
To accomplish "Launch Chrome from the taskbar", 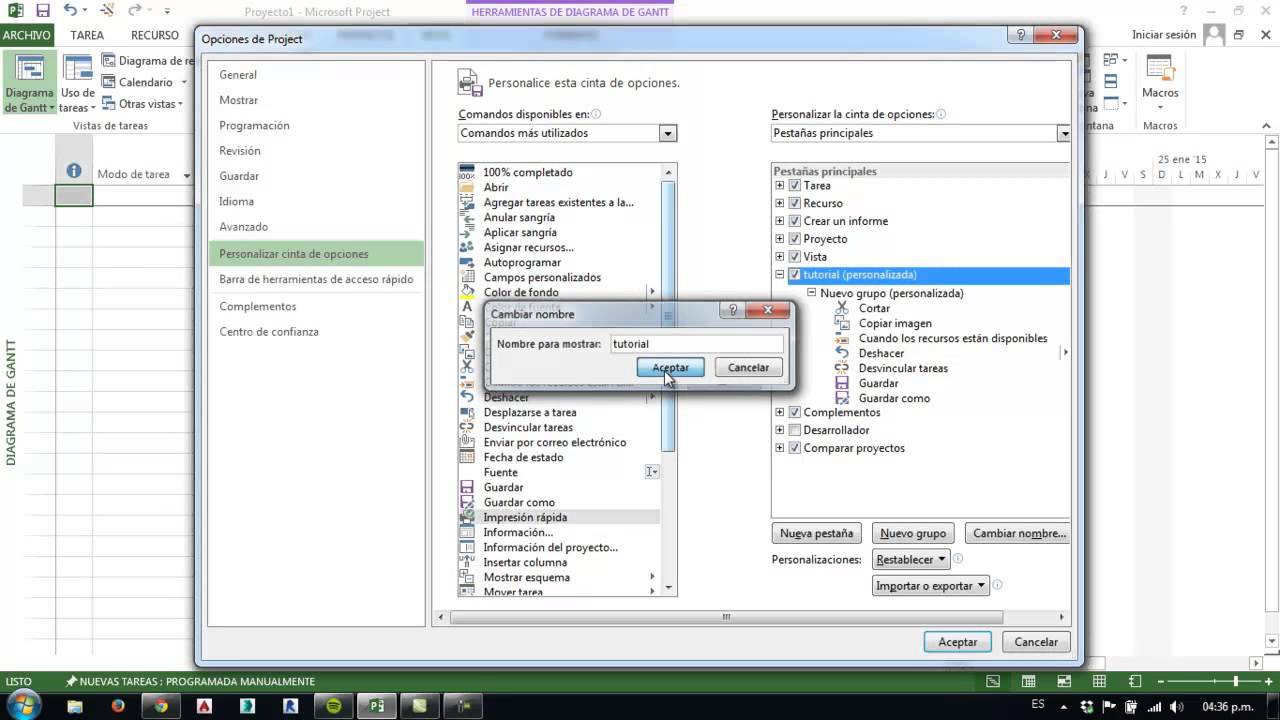I will (161, 706).
